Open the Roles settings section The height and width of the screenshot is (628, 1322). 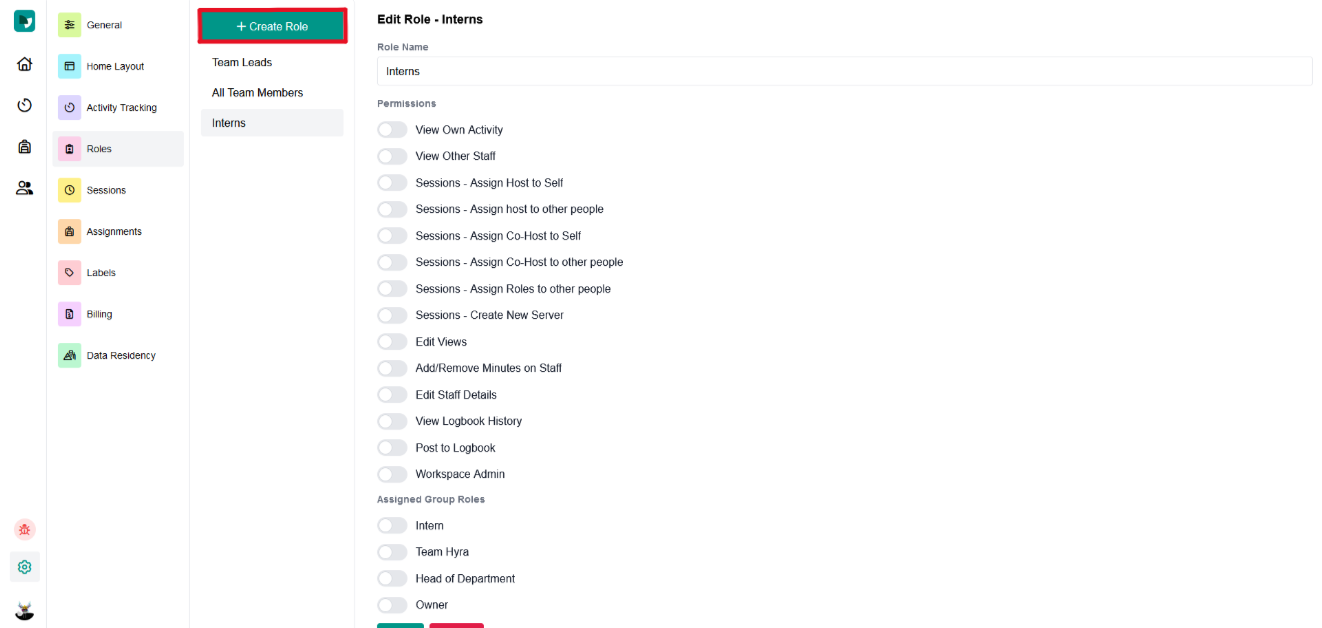pos(100,148)
